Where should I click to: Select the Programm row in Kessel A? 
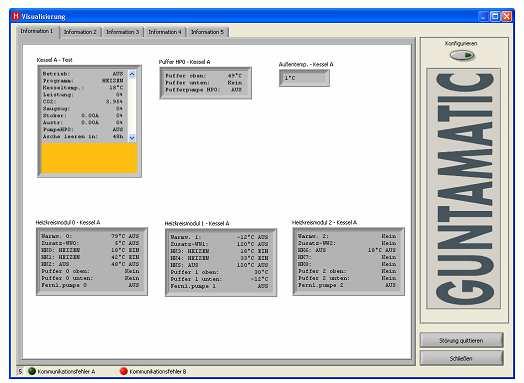point(83,81)
